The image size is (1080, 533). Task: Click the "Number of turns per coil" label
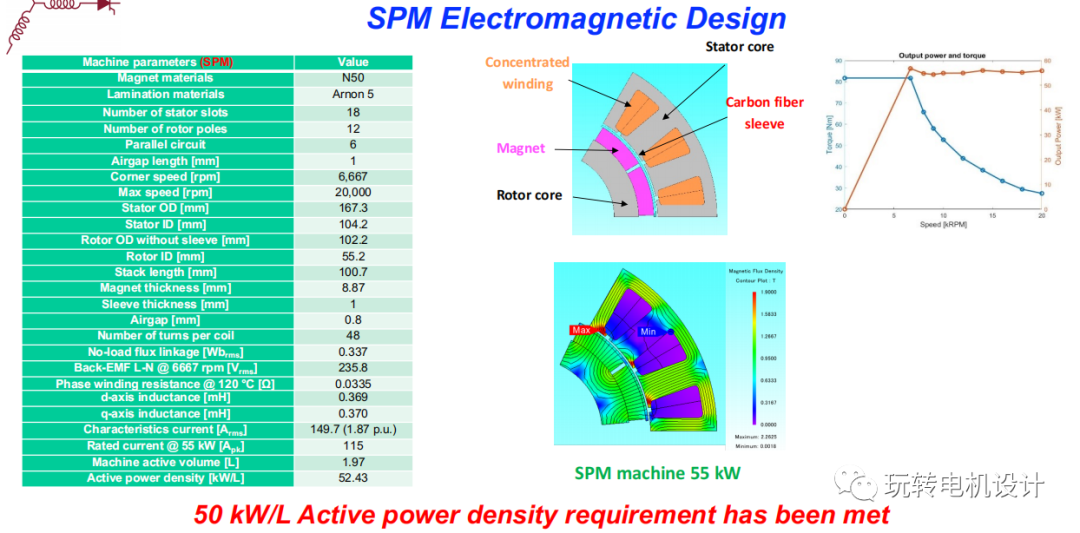pos(165,336)
